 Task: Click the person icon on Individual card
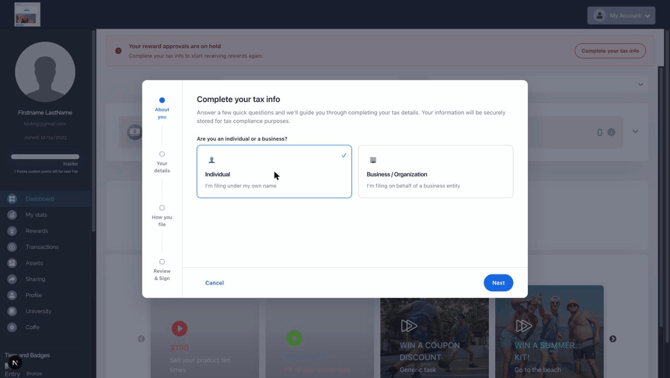pyautogui.click(x=212, y=160)
